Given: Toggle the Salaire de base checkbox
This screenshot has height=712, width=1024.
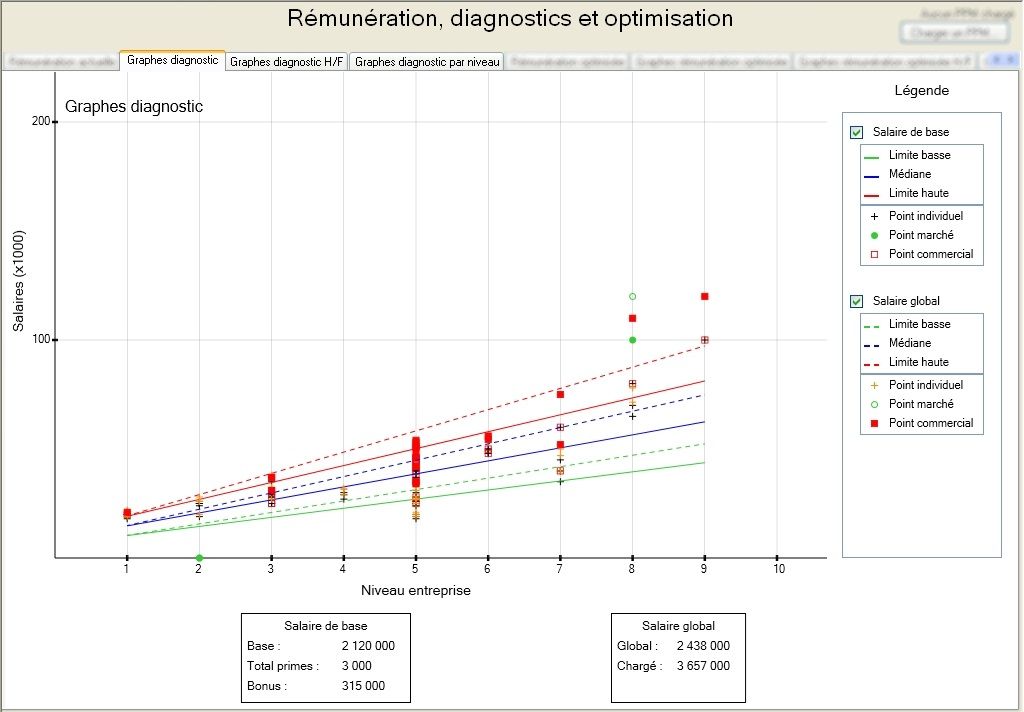Looking at the screenshot, I should (x=856, y=133).
